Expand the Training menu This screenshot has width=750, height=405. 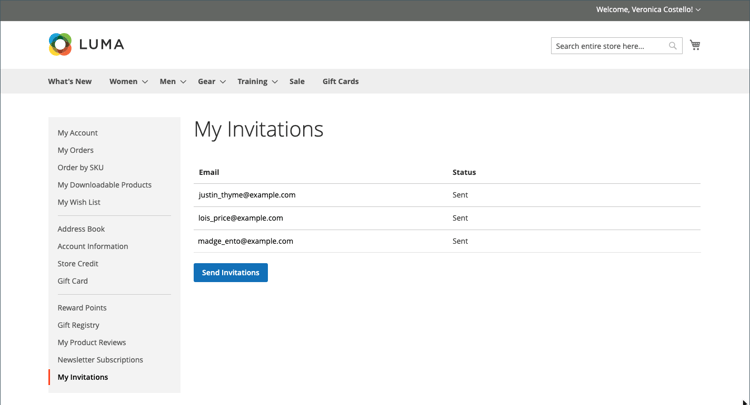(257, 82)
